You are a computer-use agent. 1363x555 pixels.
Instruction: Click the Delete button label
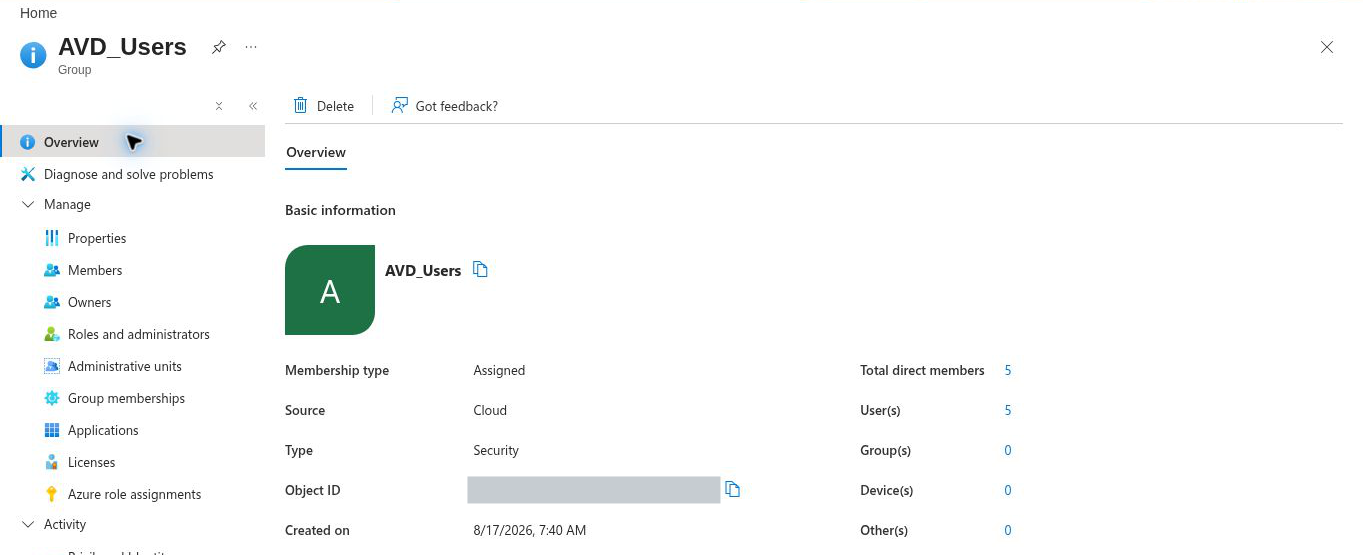coord(335,106)
